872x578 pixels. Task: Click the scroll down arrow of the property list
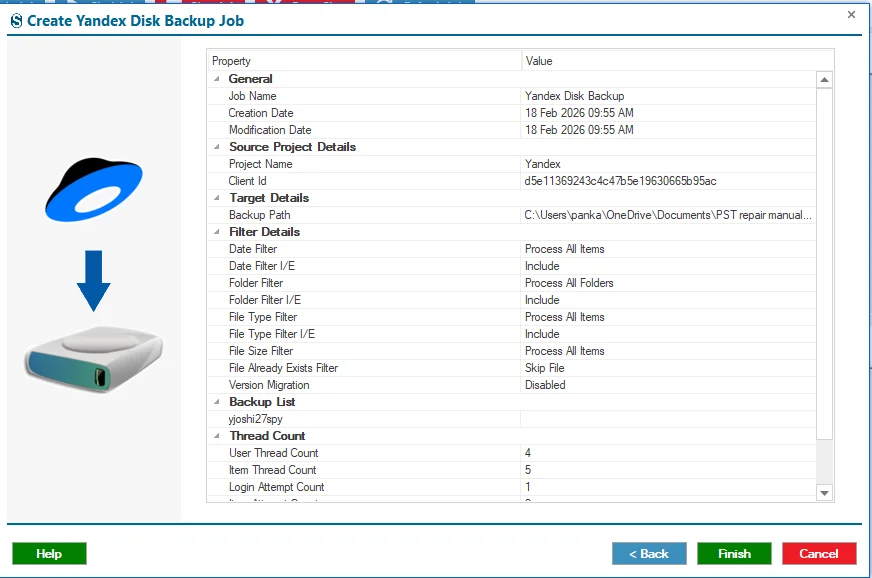pyautogui.click(x=824, y=493)
